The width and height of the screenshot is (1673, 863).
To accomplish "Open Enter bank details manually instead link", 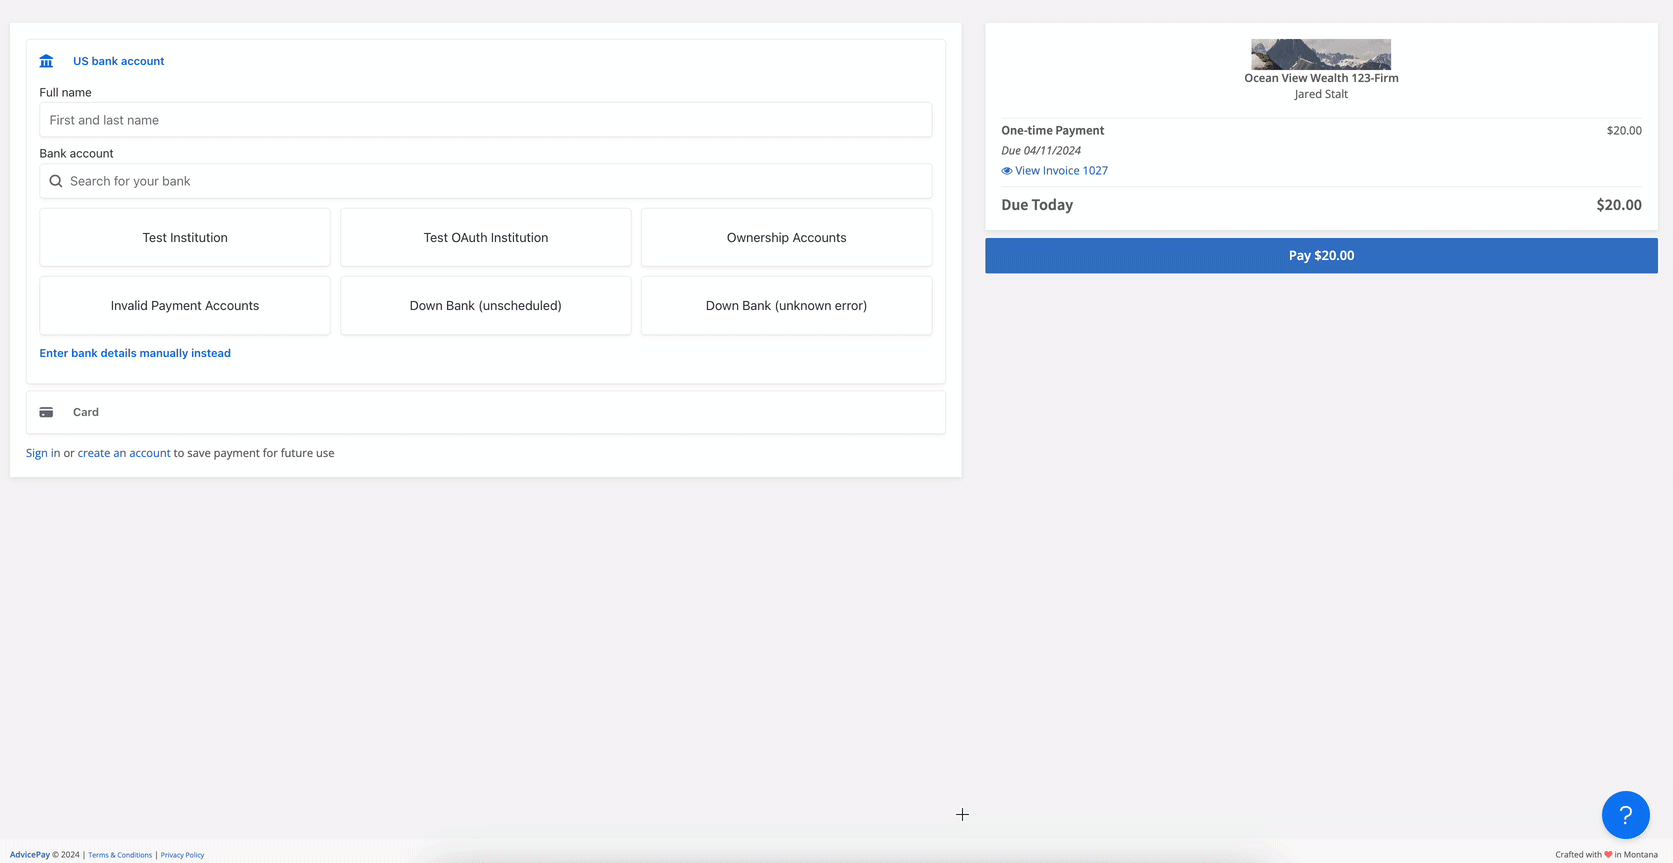I will (x=135, y=353).
